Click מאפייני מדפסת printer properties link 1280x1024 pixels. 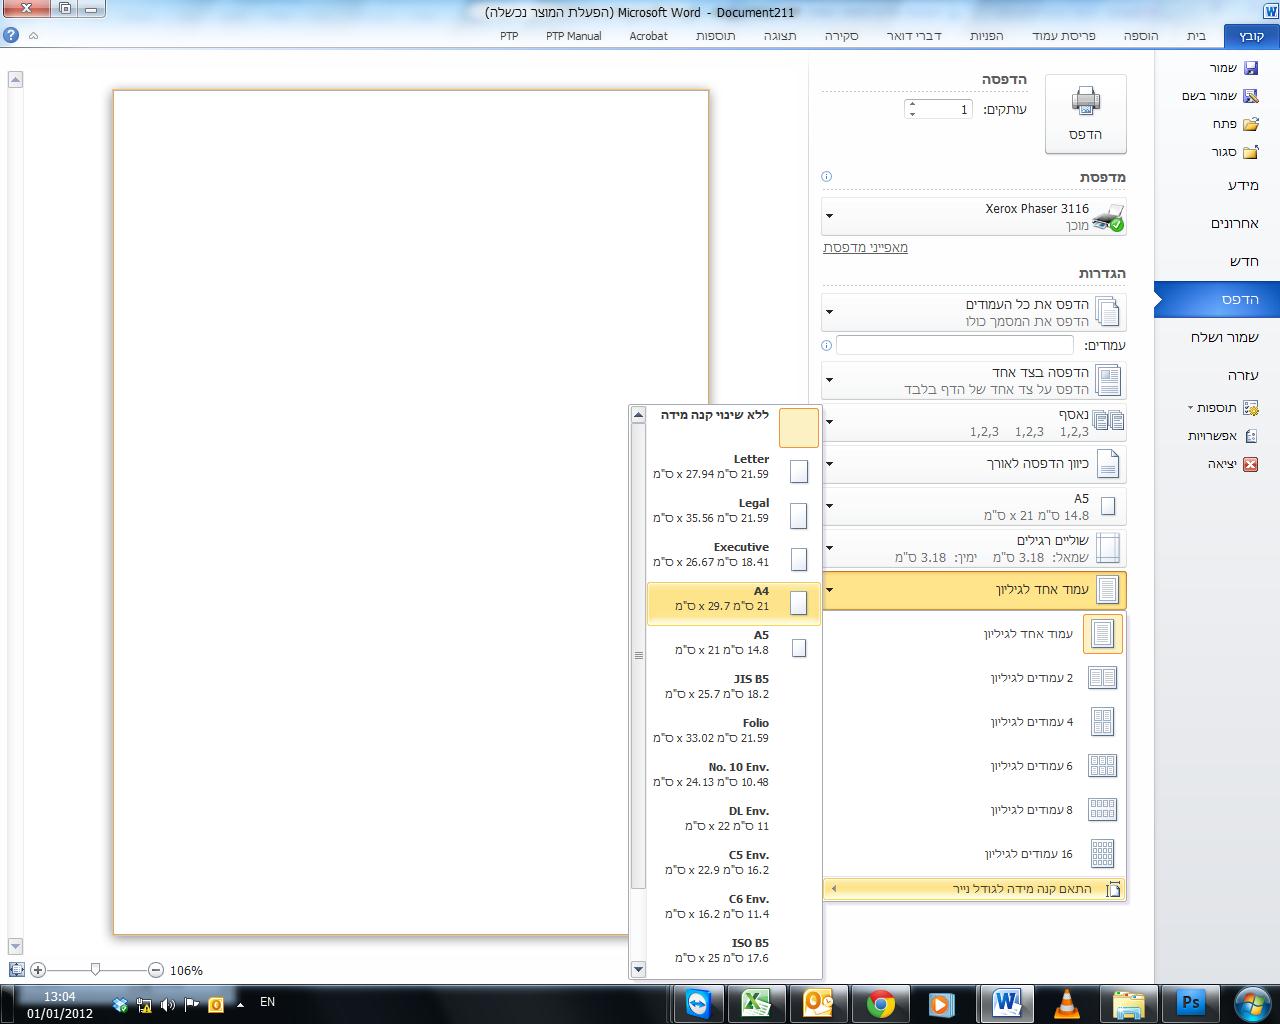[x=865, y=247]
